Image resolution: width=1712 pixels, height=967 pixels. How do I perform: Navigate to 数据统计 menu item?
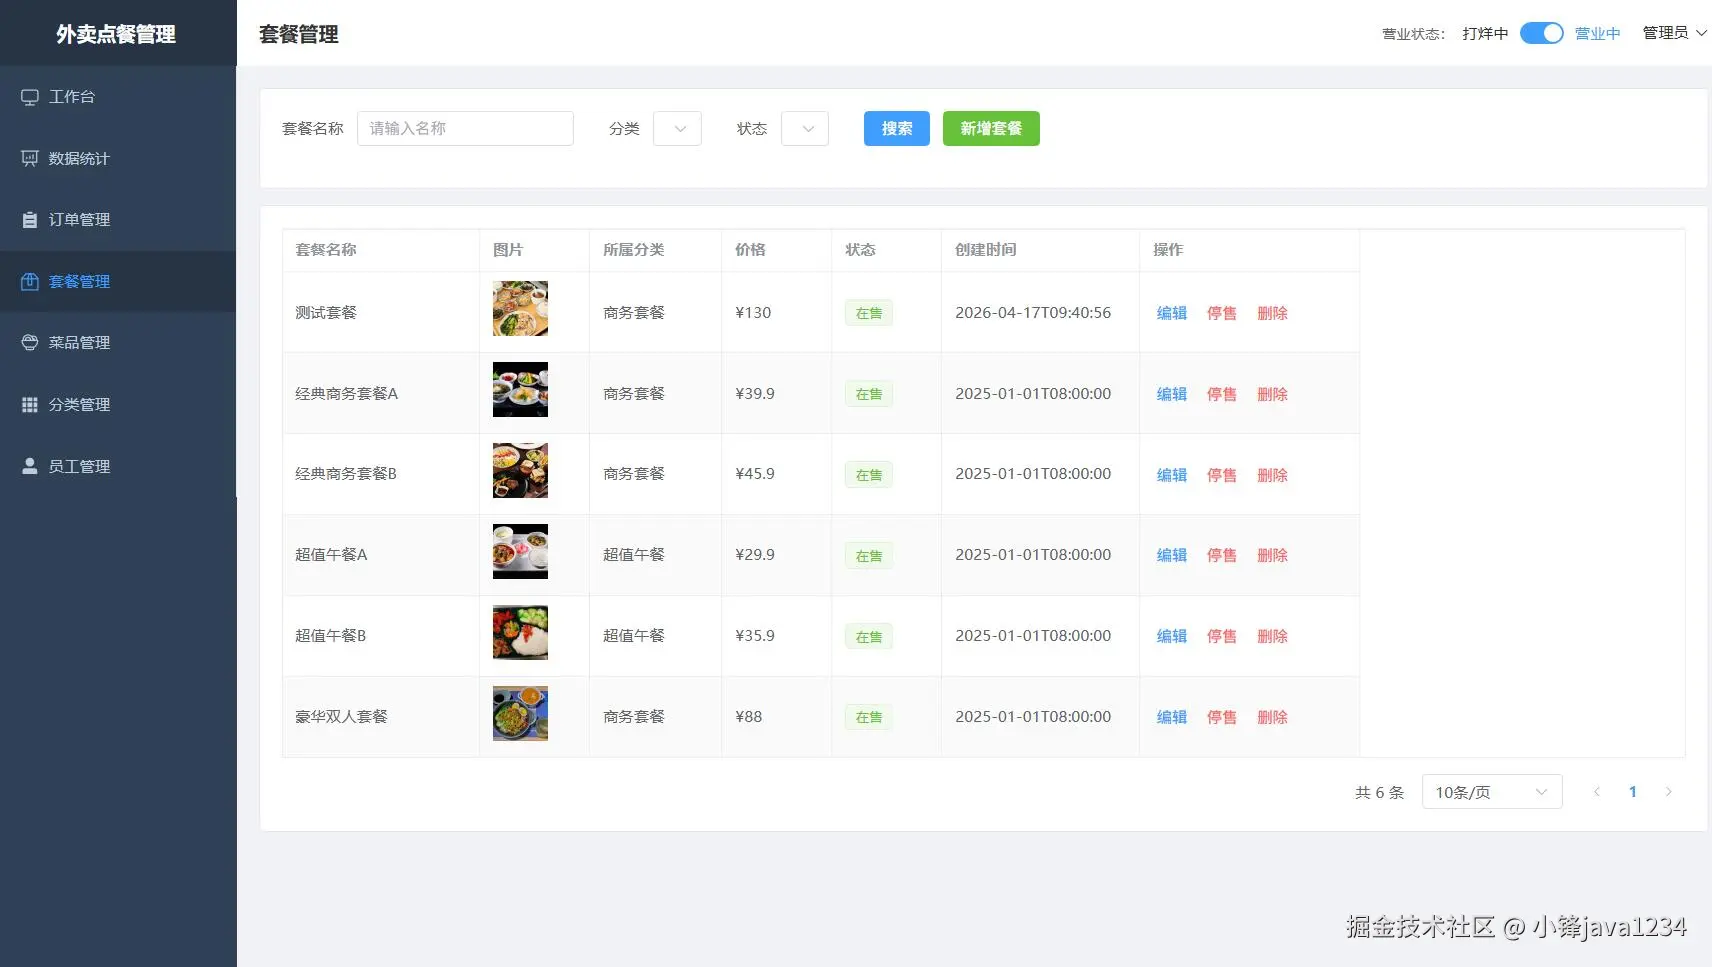[x=118, y=159]
